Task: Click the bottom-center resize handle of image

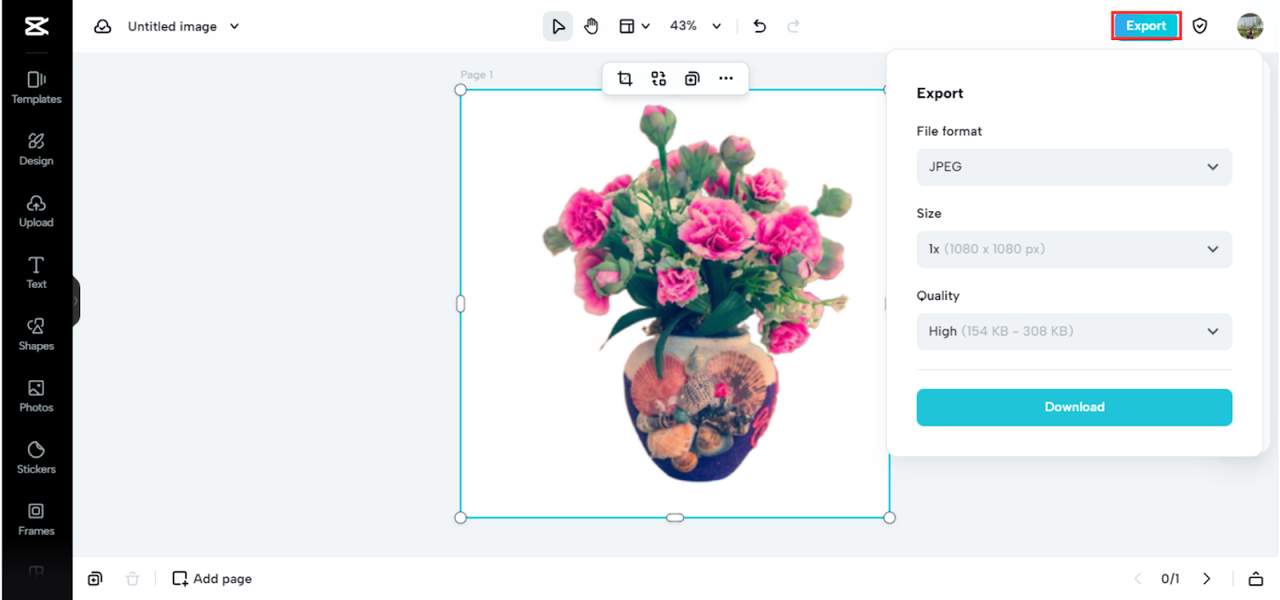Action: 675,518
